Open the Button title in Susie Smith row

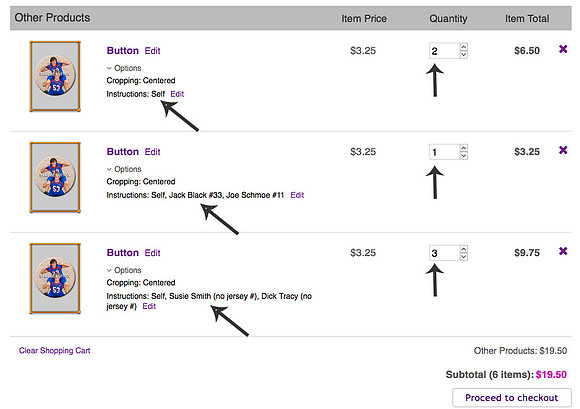tap(123, 253)
